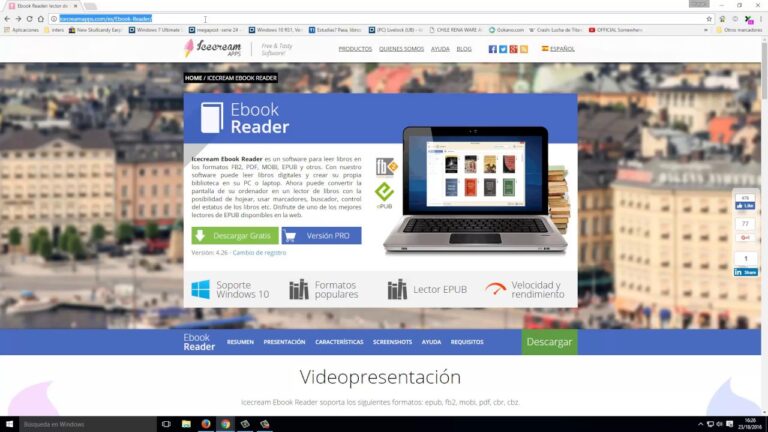Open Task View on the taskbar
Image resolution: width=768 pixels, height=432 pixels.
pyautogui.click(x=166, y=424)
